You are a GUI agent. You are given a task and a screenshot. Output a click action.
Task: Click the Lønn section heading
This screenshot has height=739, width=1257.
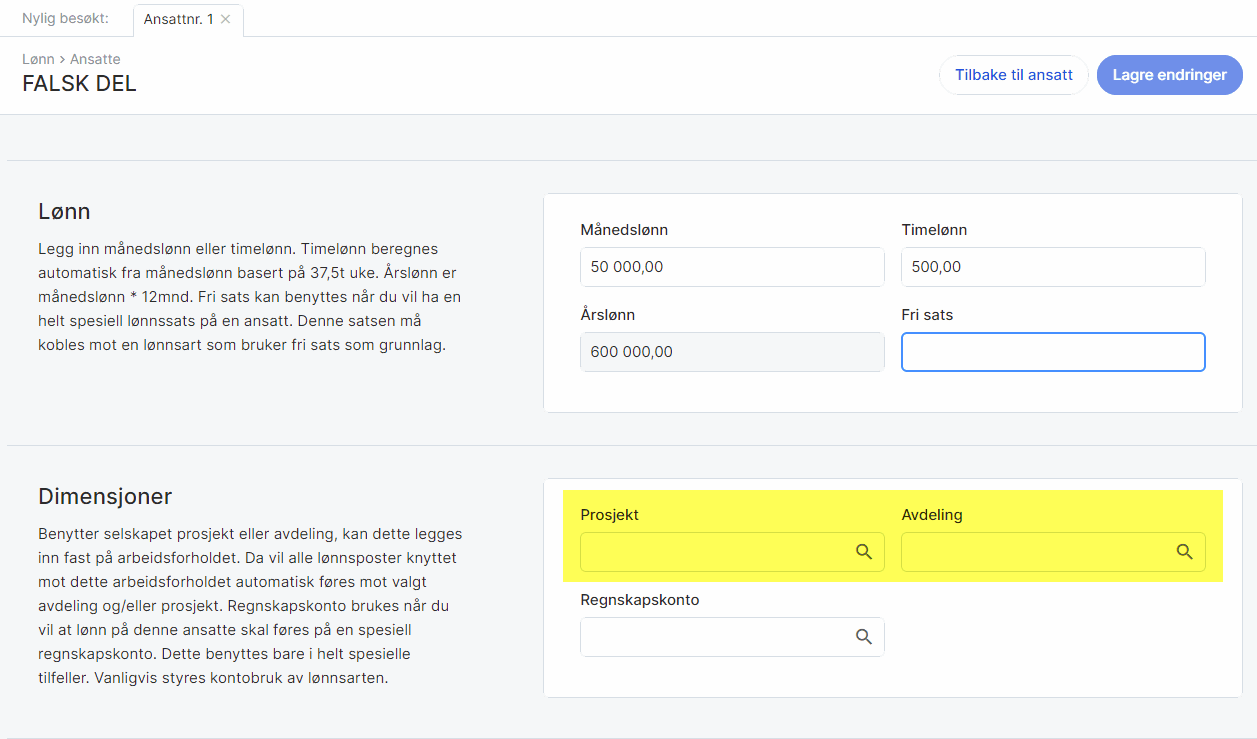[64, 211]
